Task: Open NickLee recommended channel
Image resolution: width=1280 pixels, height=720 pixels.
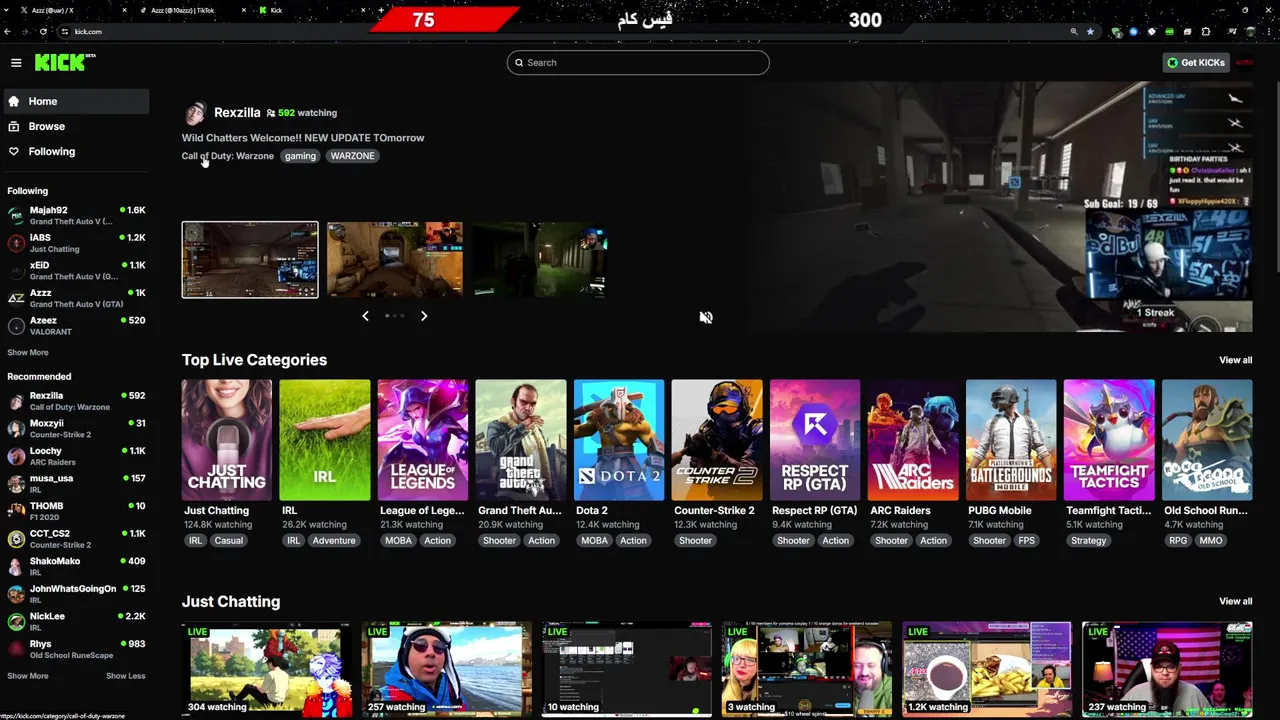Action: 75,621
